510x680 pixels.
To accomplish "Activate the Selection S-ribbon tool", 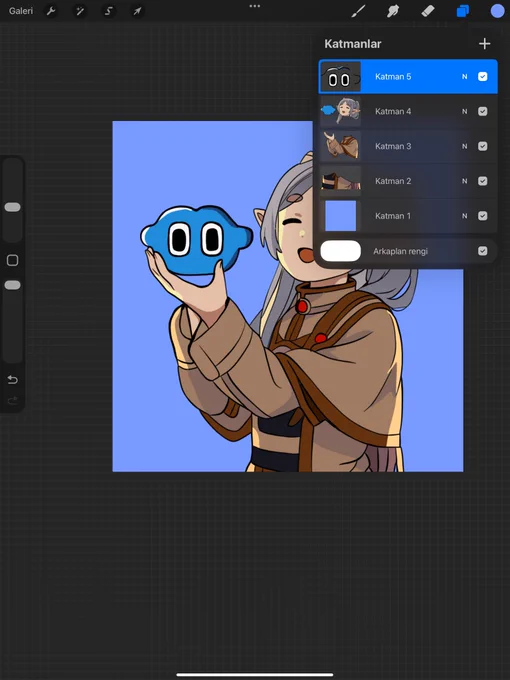I will click(108, 11).
